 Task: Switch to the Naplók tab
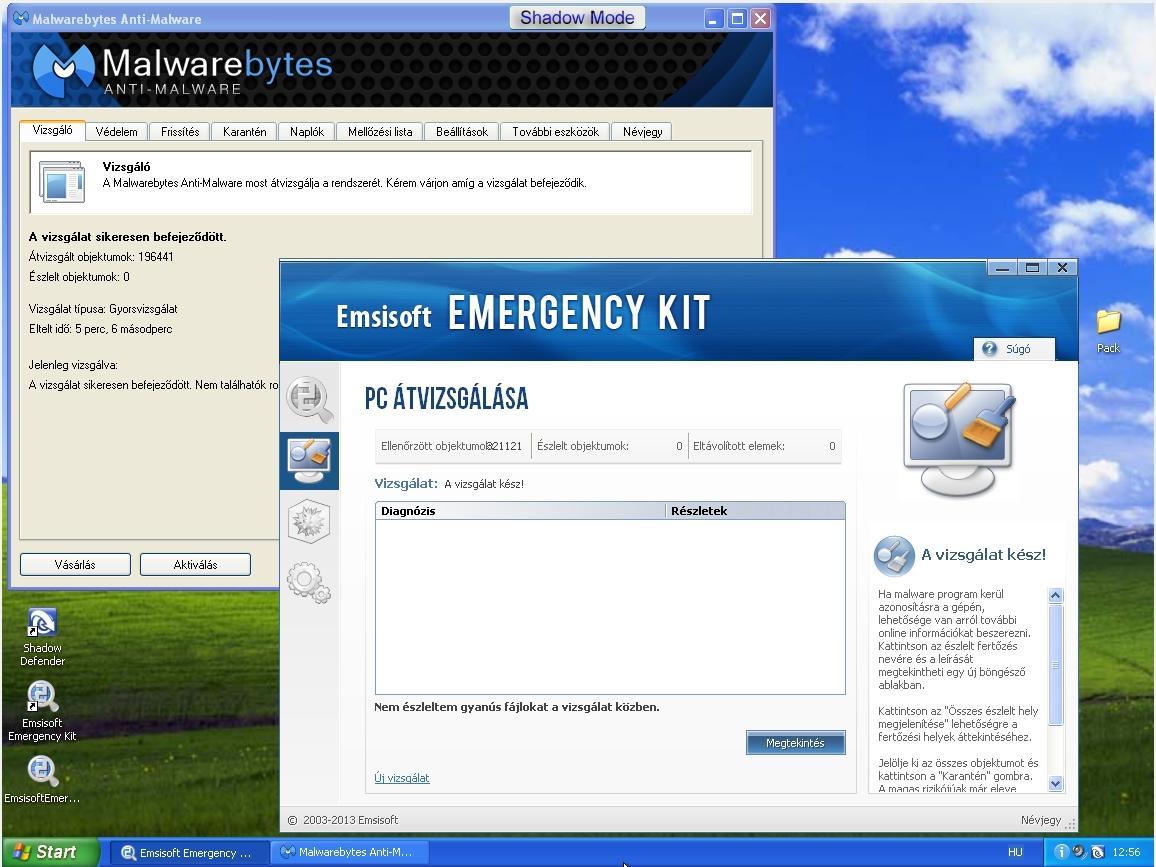pyautogui.click(x=307, y=131)
